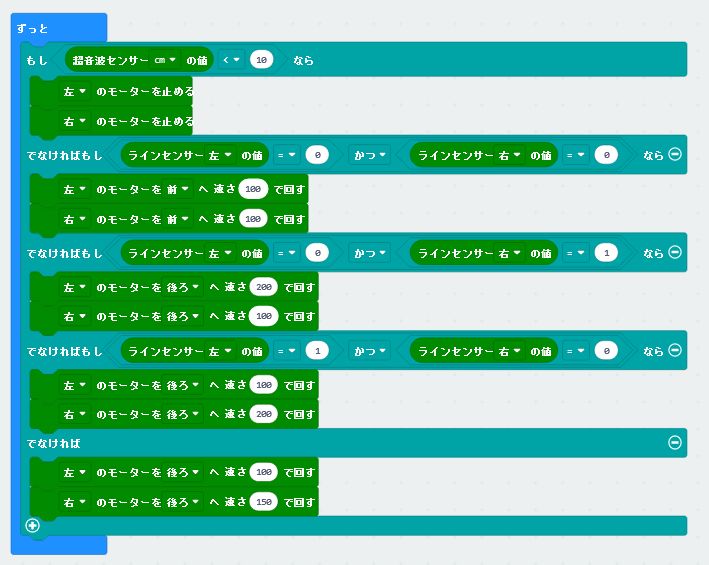The width and height of the screenshot is (709, 565).
Task: Select the 右 のモーターを止める block text
Action: [145, 121]
